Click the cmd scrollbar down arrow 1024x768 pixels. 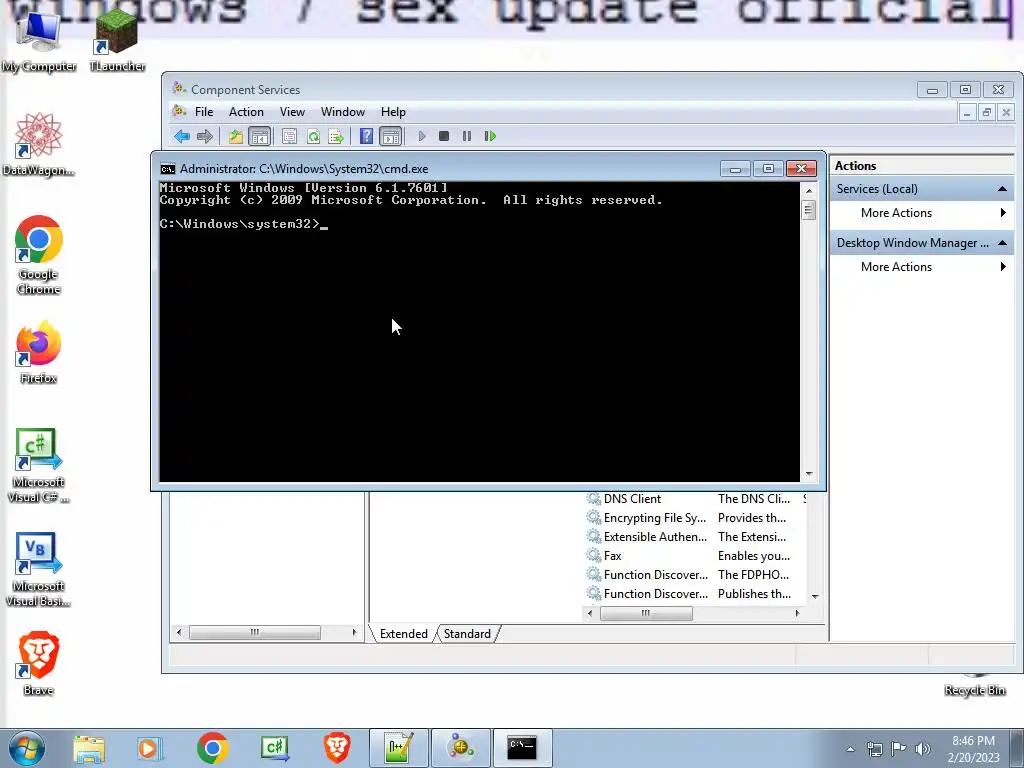click(x=809, y=474)
